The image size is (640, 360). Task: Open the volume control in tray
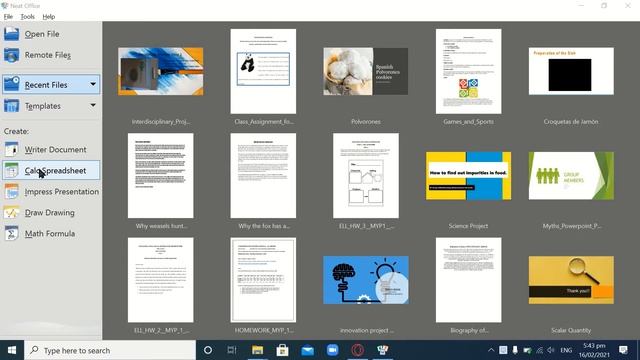(x=551, y=350)
